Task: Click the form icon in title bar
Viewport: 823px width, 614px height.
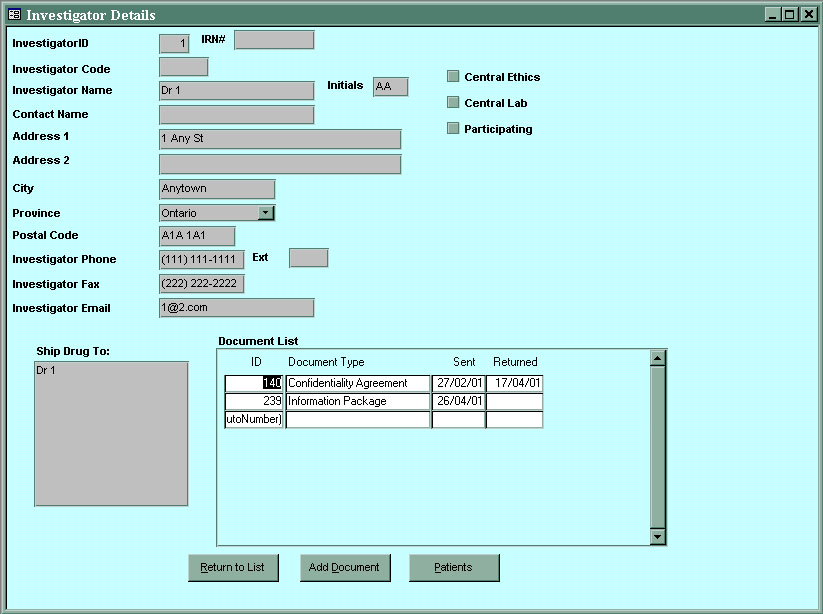Action: 14,15
